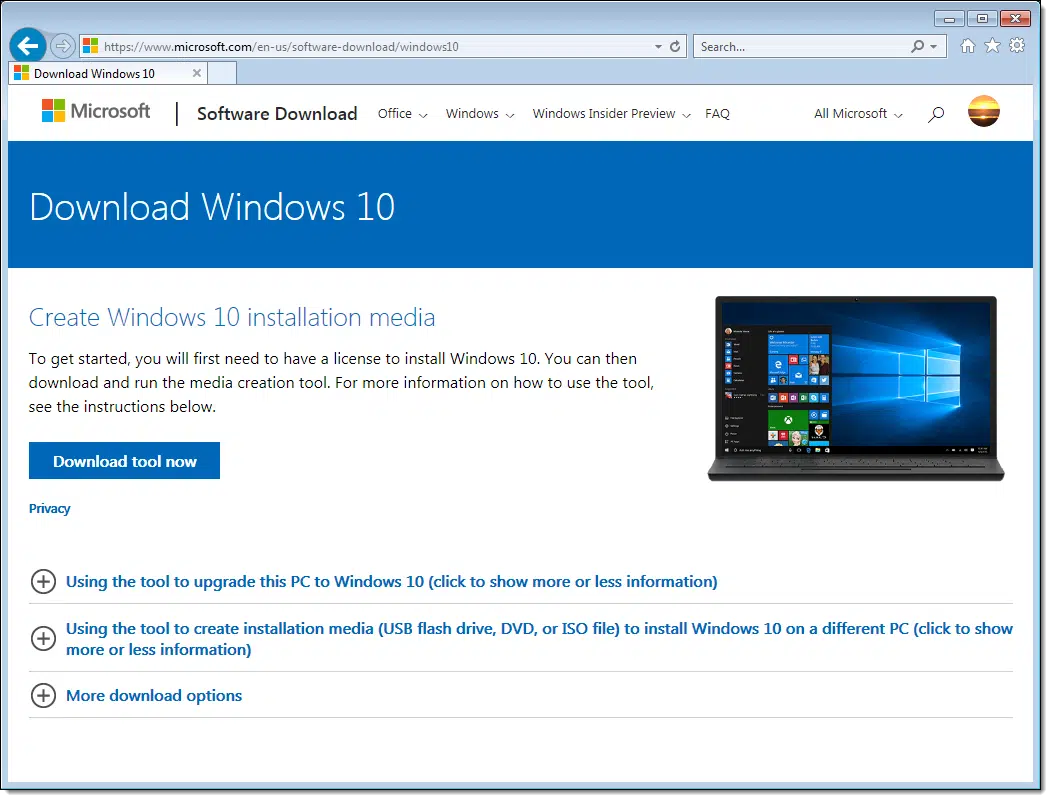This screenshot has width=1051, height=800.
Task: Refresh the page with the reload icon
Action: [x=675, y=46]
